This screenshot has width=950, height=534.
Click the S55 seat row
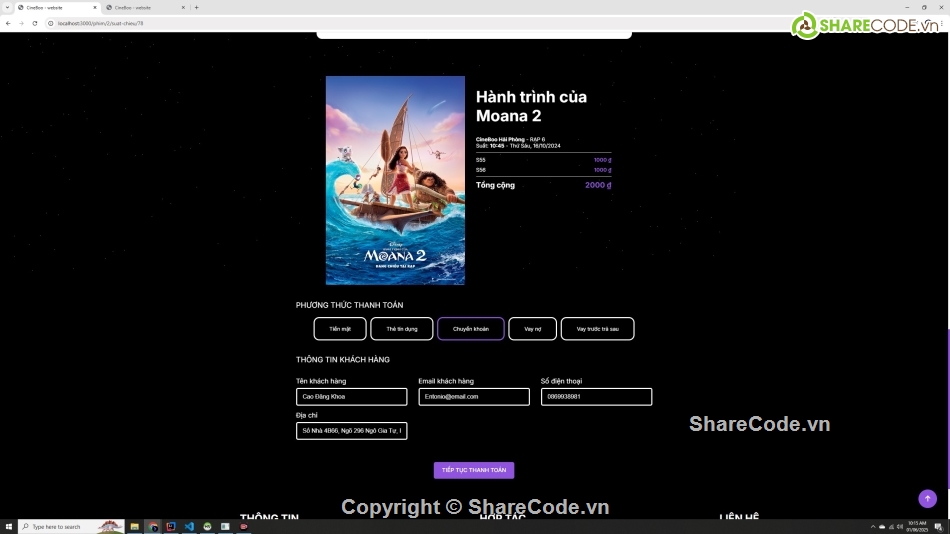[543, 160]
